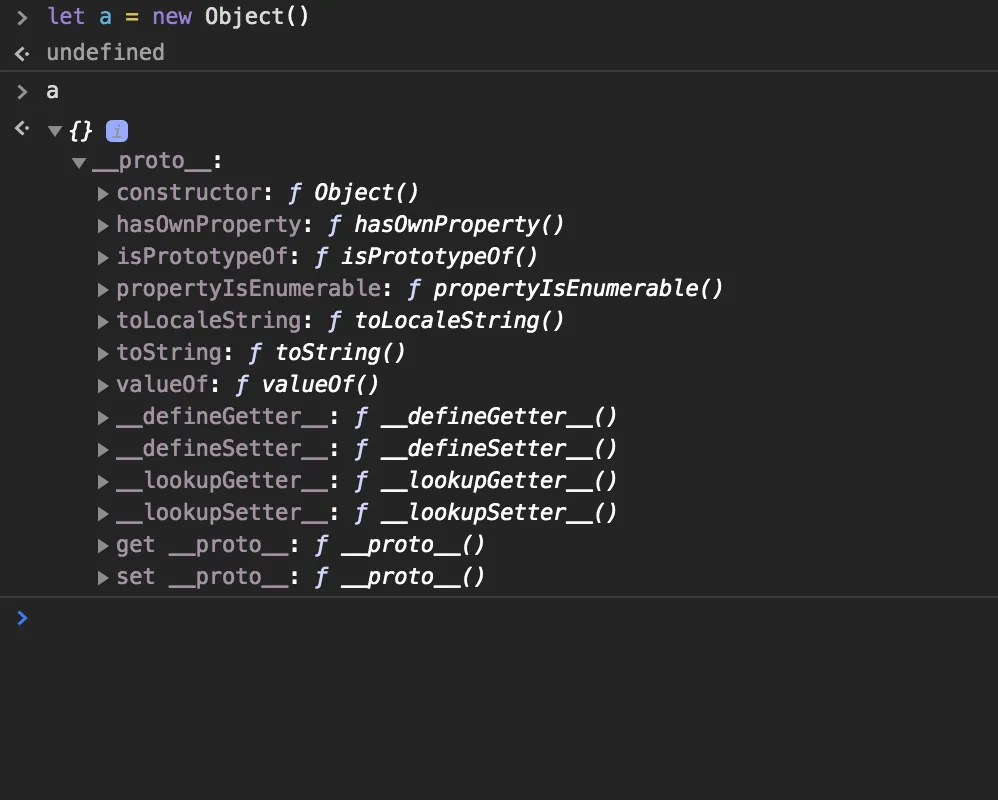Expand the __defineGetter__ entry
Viewport: 998px width, 800px height.
click(104, 418)
